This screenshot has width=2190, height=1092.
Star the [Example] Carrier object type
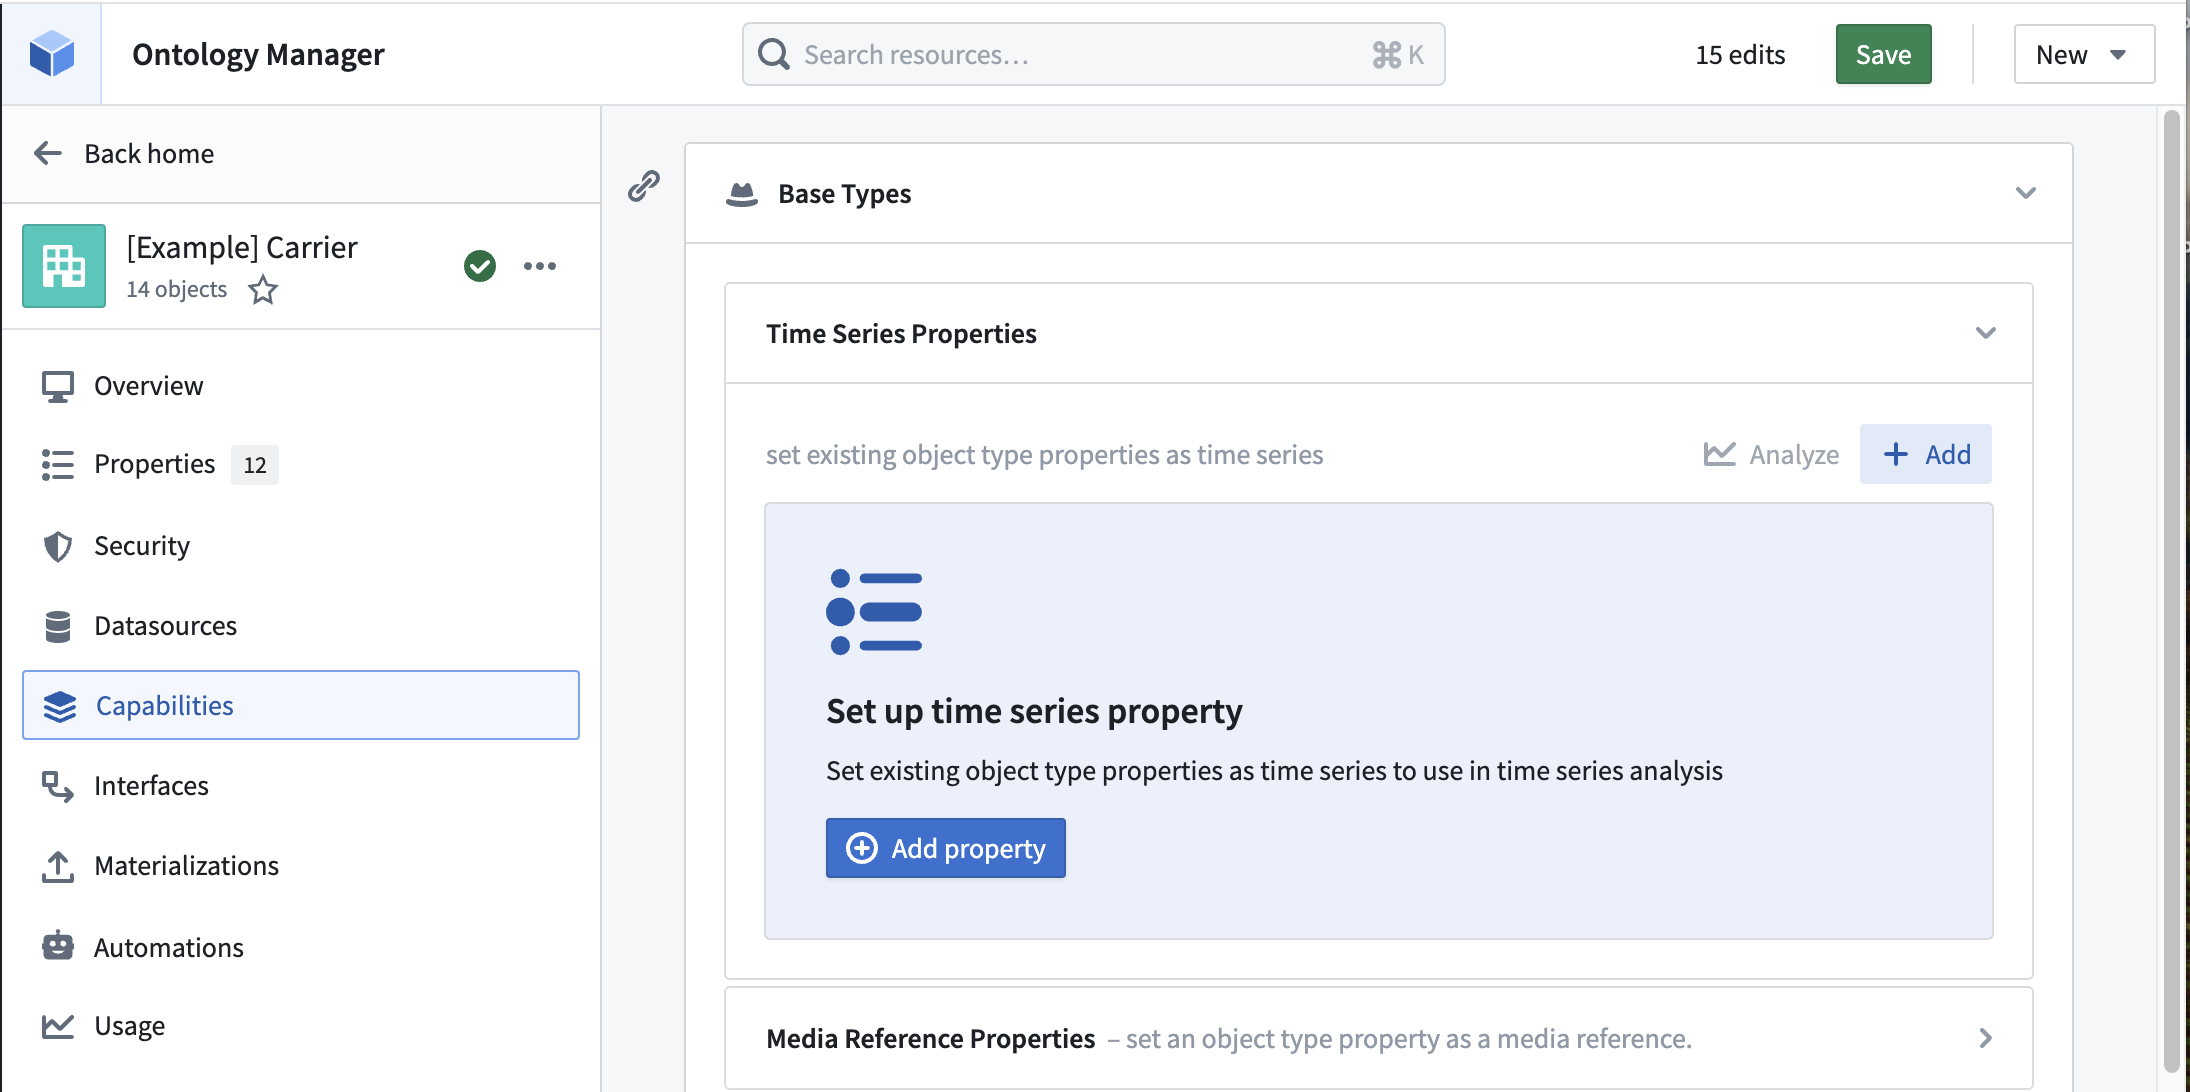[263, 290]
